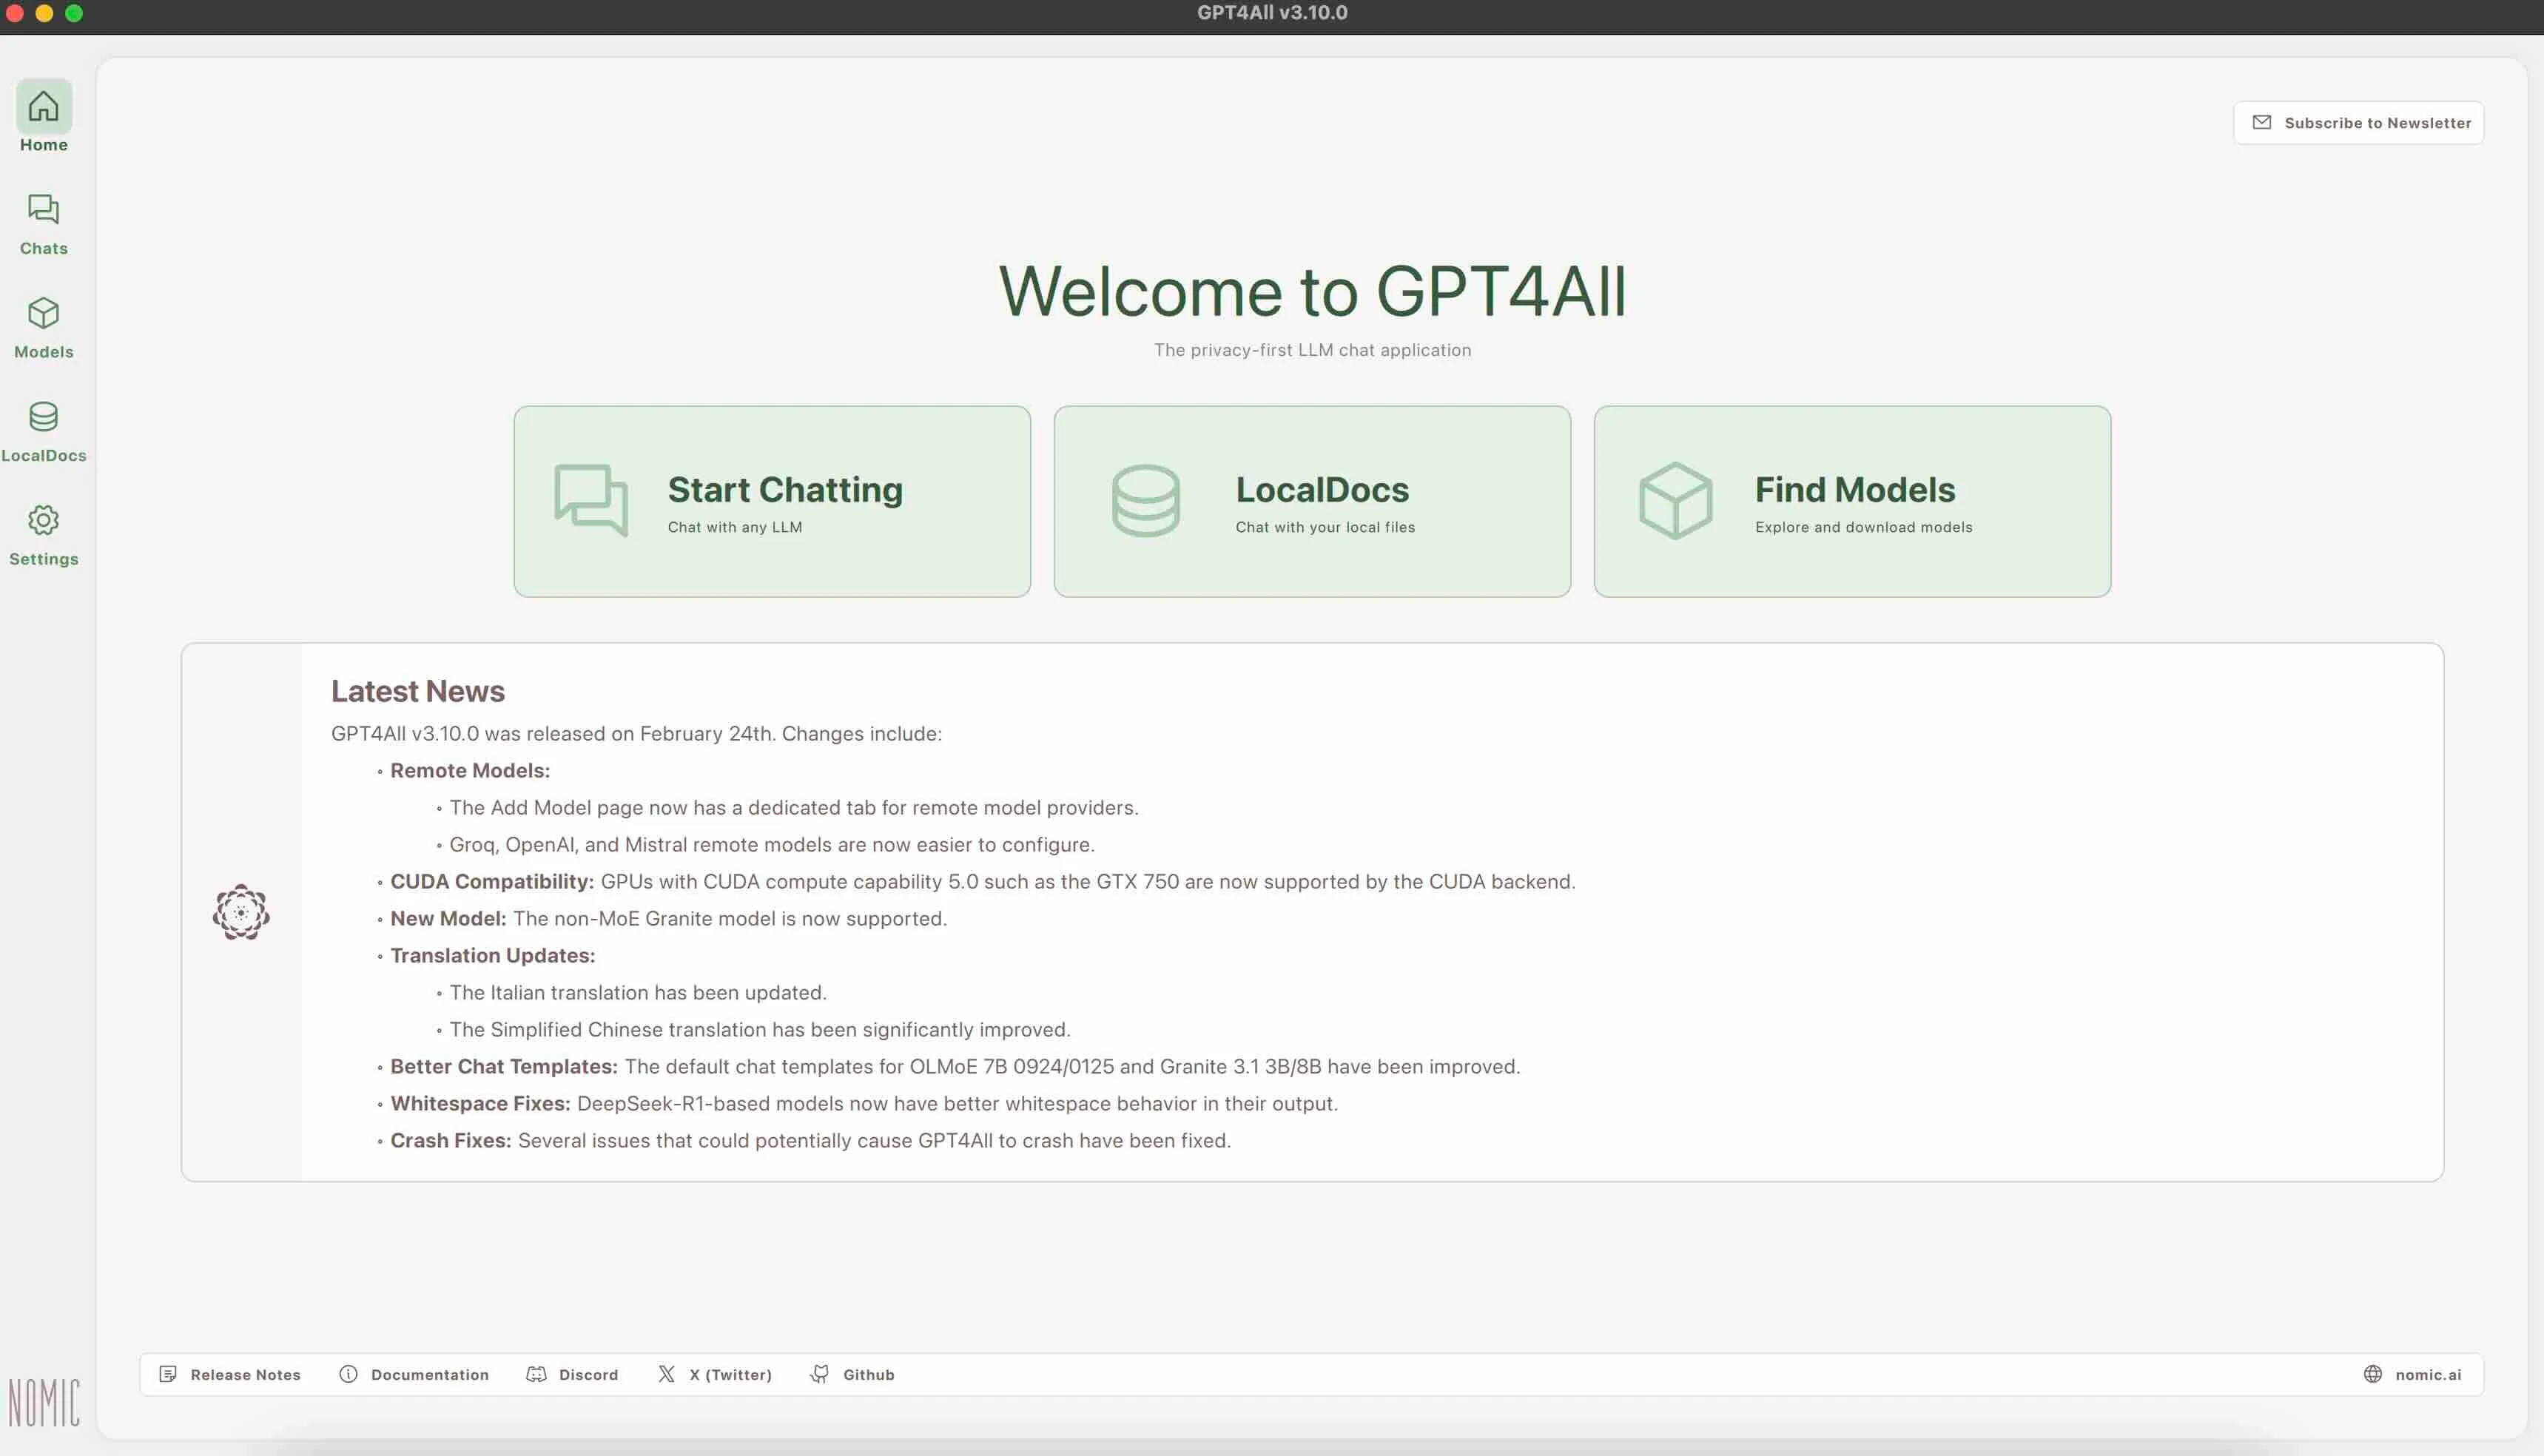Screen dimensions: 2544x1456
Task: Click the Github logo icon
Action: (x=820, y=1374)
